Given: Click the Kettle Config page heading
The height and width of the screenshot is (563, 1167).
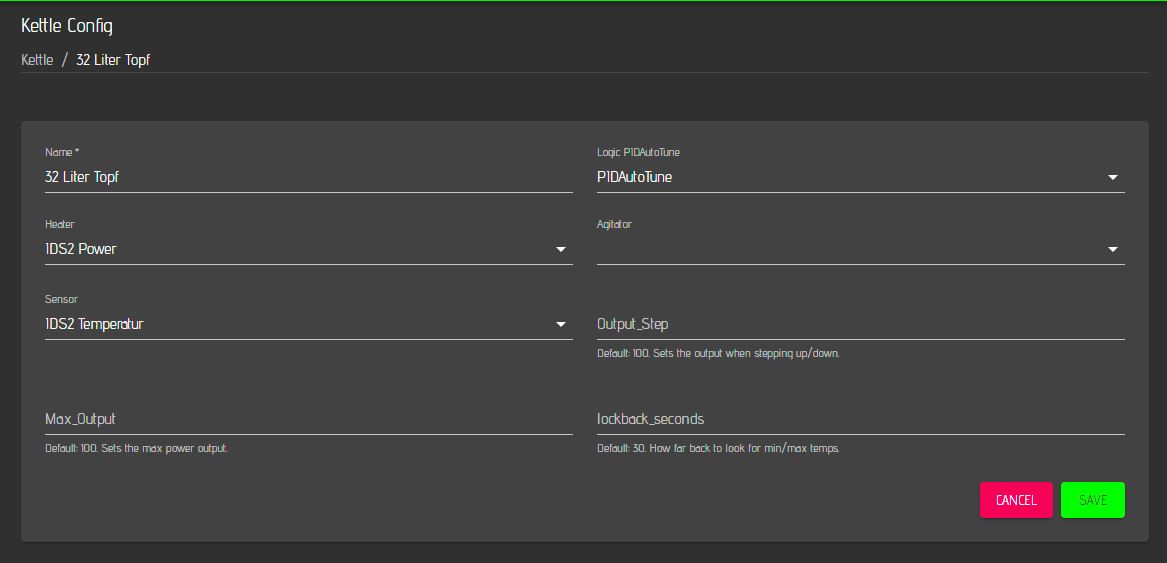Looking at the screenshot, I should point(67,25).
